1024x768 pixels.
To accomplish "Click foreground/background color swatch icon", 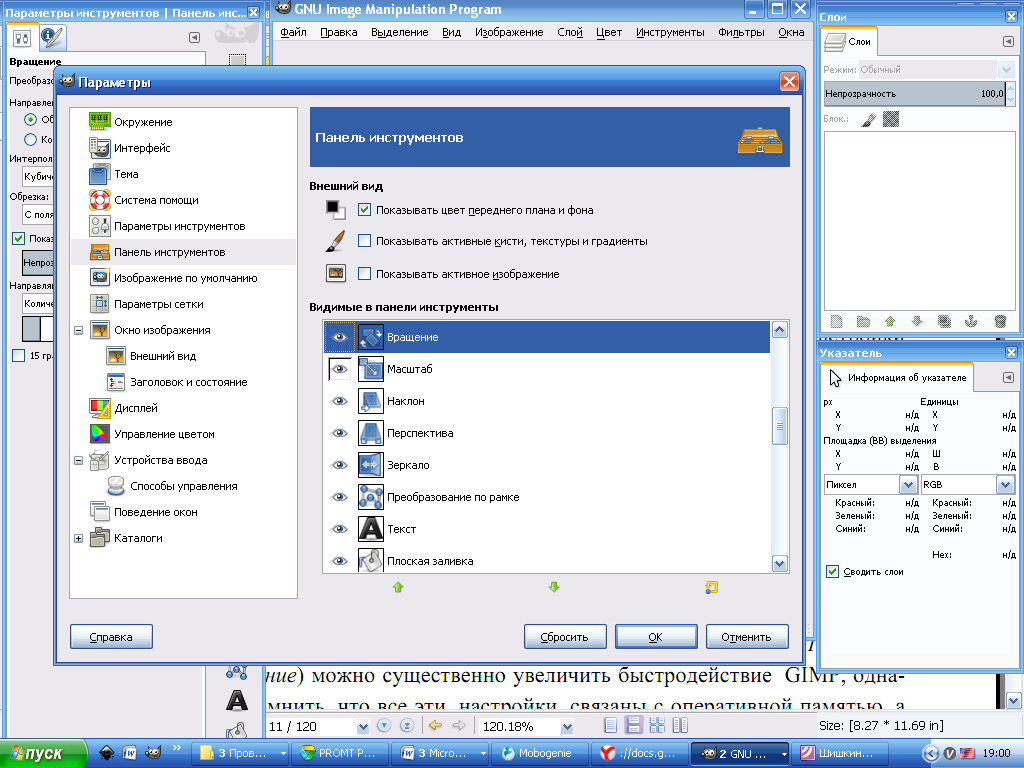I will tap(336, 210).
